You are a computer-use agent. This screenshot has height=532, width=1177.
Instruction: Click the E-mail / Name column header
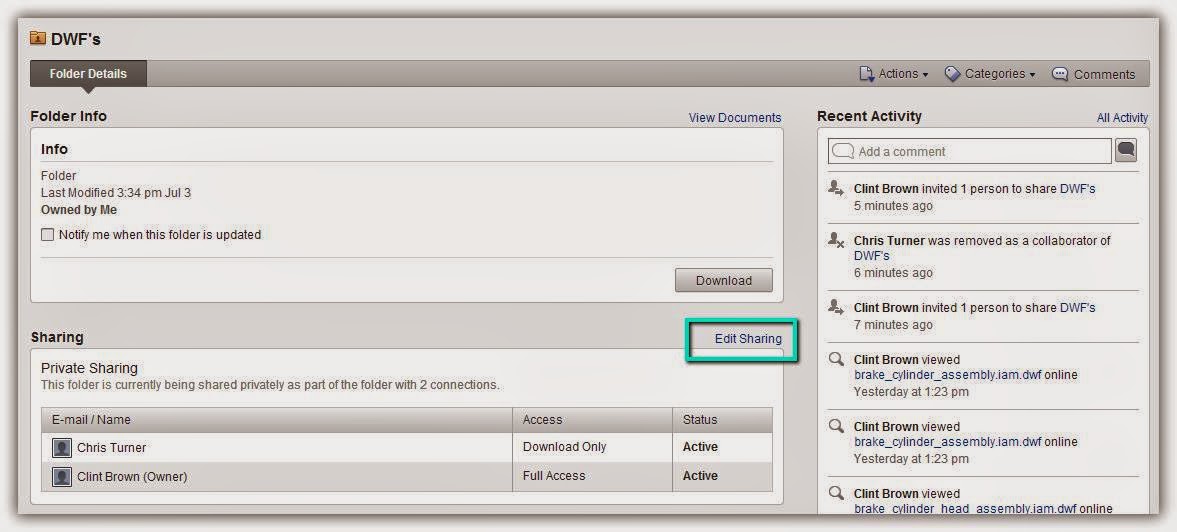pos(277,420)
